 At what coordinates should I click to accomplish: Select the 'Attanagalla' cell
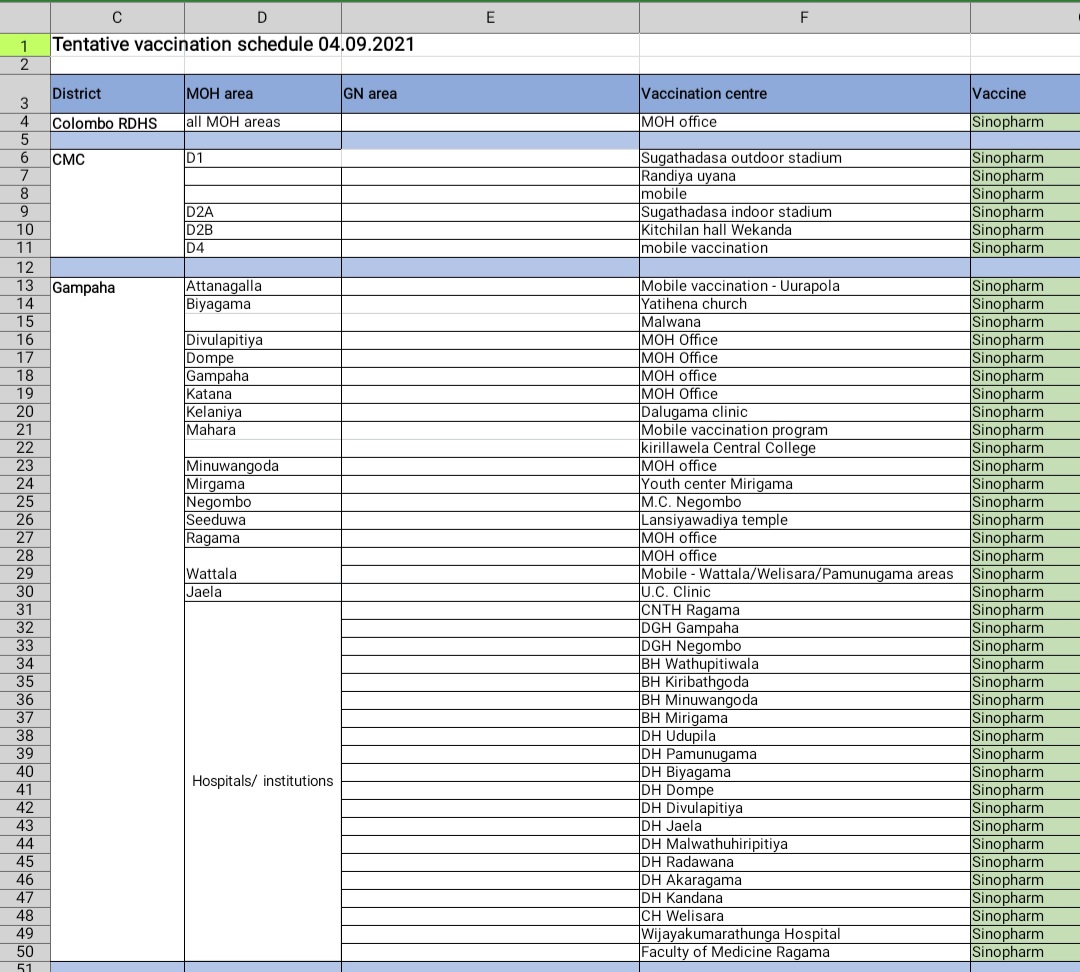coord(262,286)
